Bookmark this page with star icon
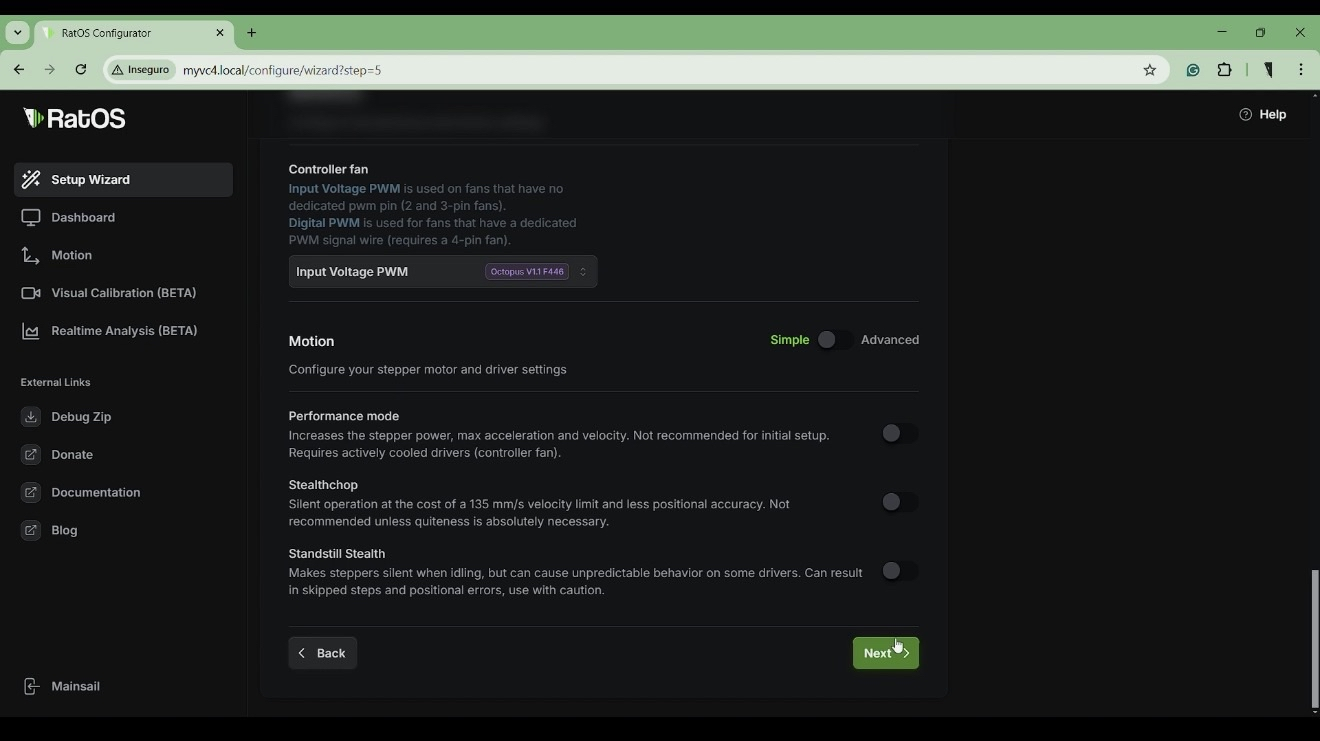The height and width of the screenshot is (741, 1320). (1150, 71)
